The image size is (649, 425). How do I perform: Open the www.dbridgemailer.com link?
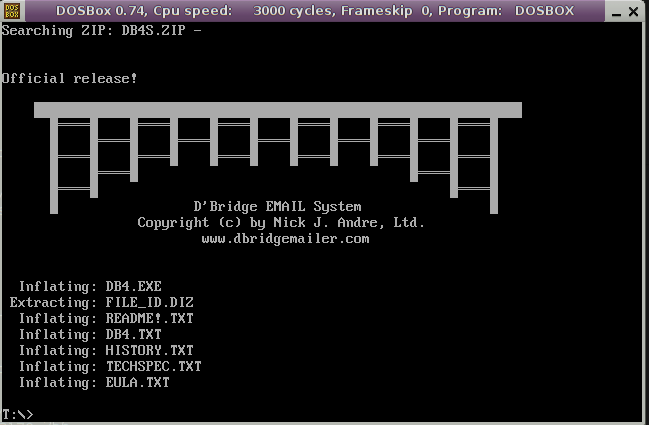tap(285, 239)
